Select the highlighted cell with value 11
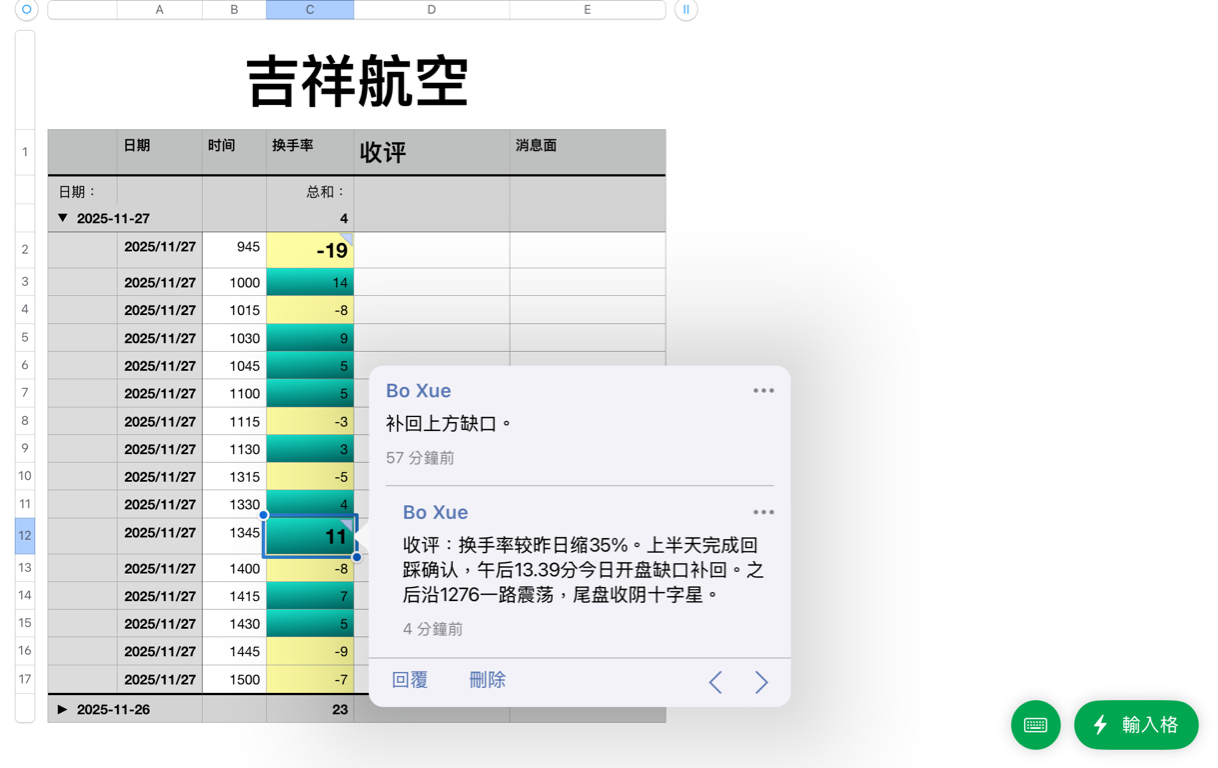Screen dimensions: 1218x768 tap(310, 536)
